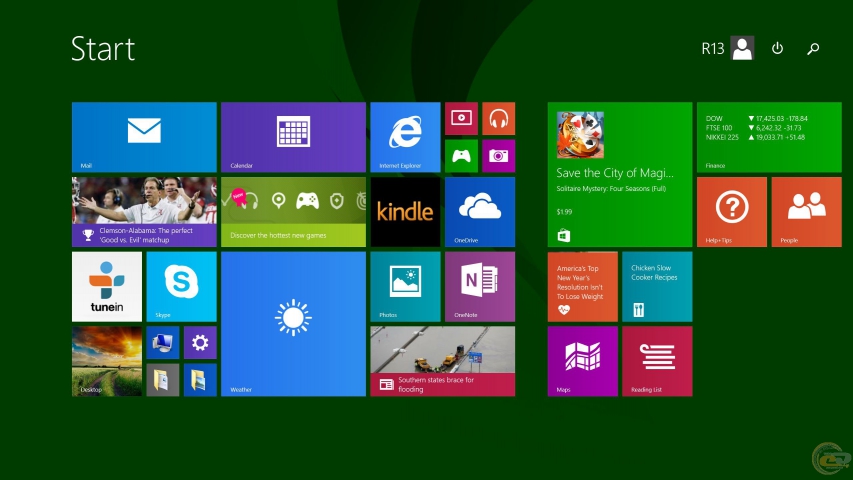This screenshot has width=853, height=480.
Task: Open the Xbox Games controller tile
Action: coord(461,156)
